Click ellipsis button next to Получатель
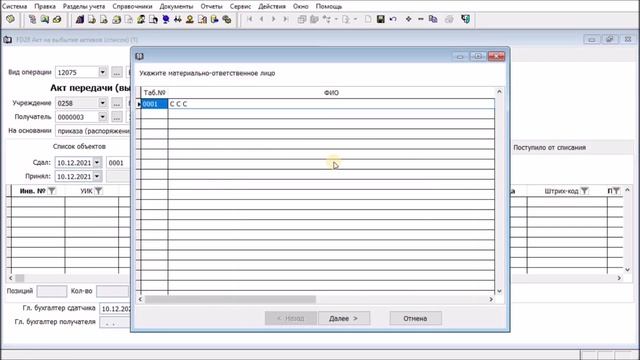 (117, 117)
